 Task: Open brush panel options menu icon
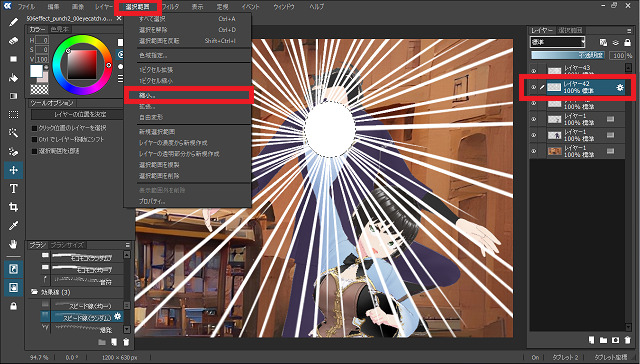[128, 245]
